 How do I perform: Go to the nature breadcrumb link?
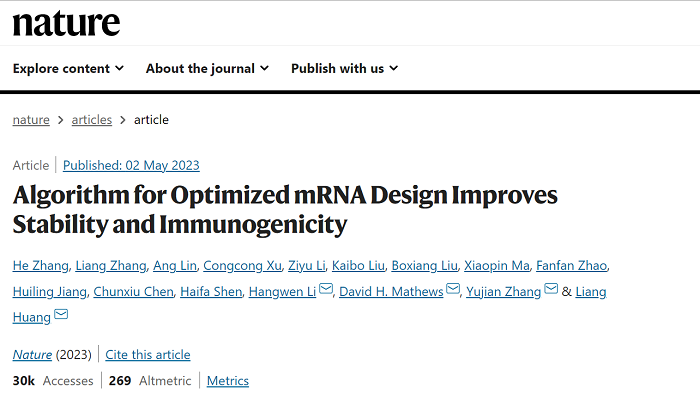click(31, 120)
